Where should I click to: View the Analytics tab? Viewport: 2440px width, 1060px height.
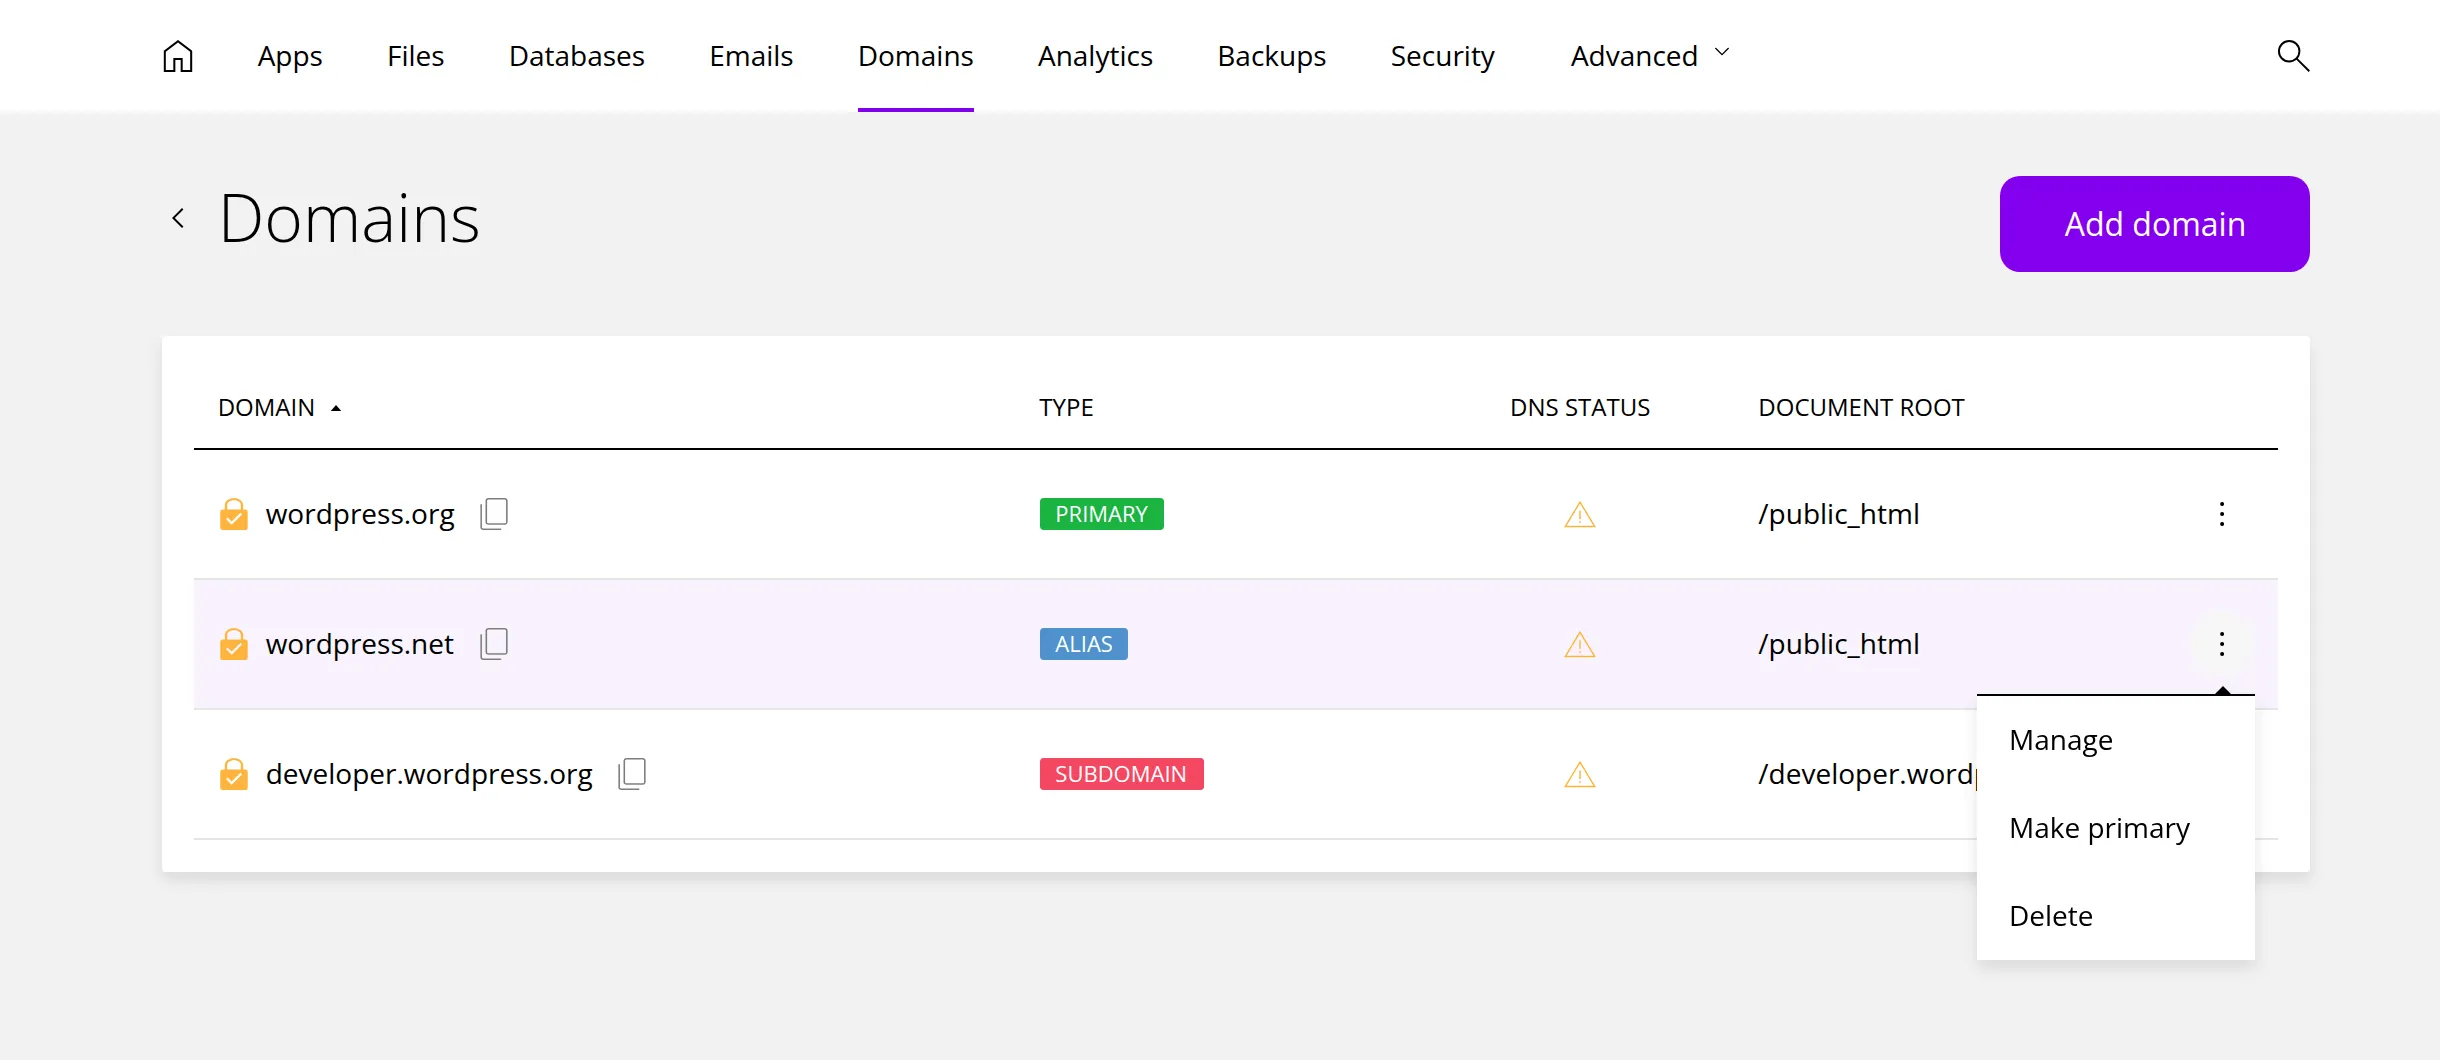click(1095, 56)
